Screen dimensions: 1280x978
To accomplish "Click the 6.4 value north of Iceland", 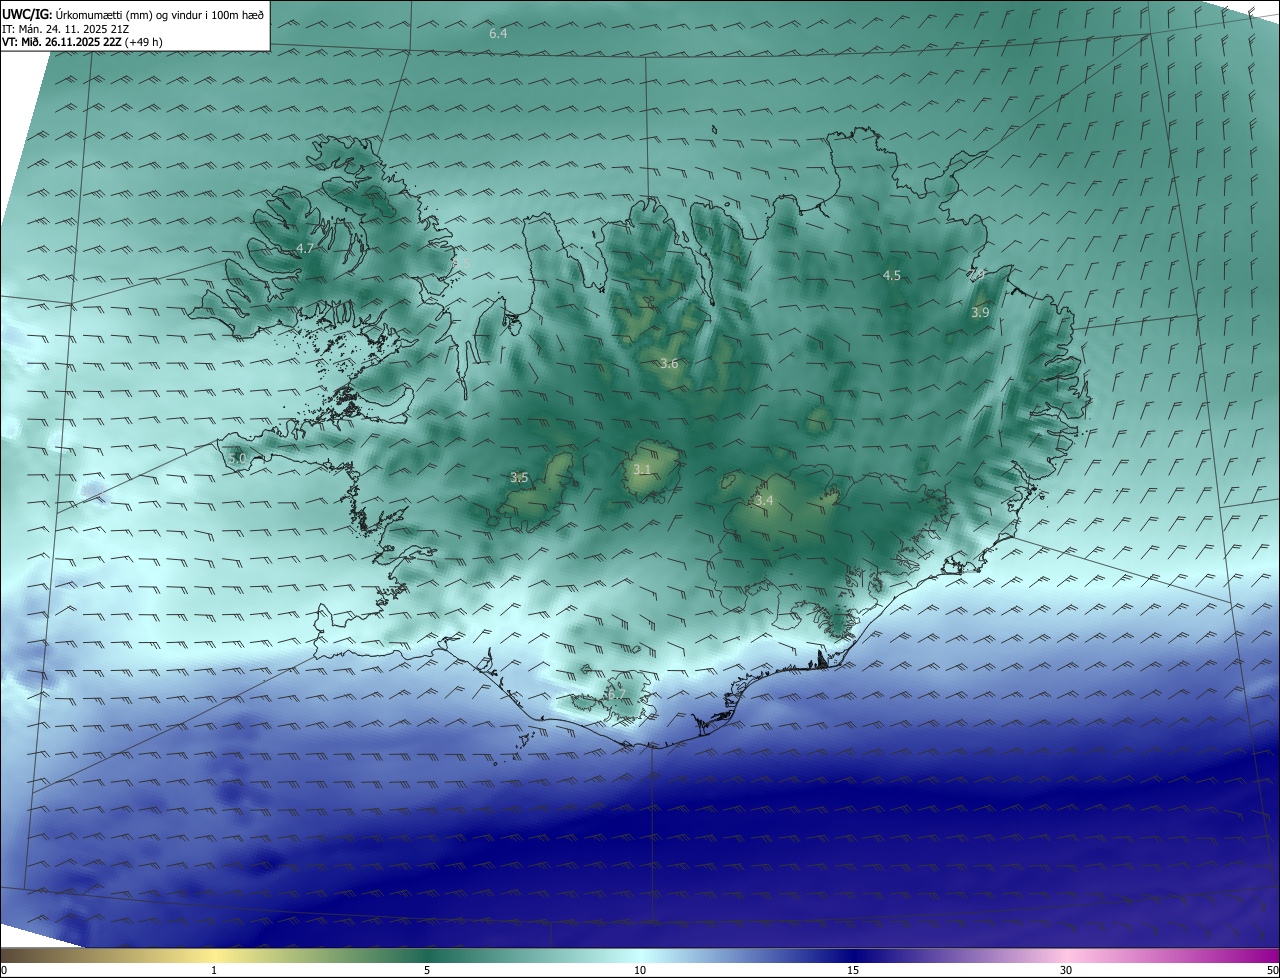I will [x=498, y=34].
